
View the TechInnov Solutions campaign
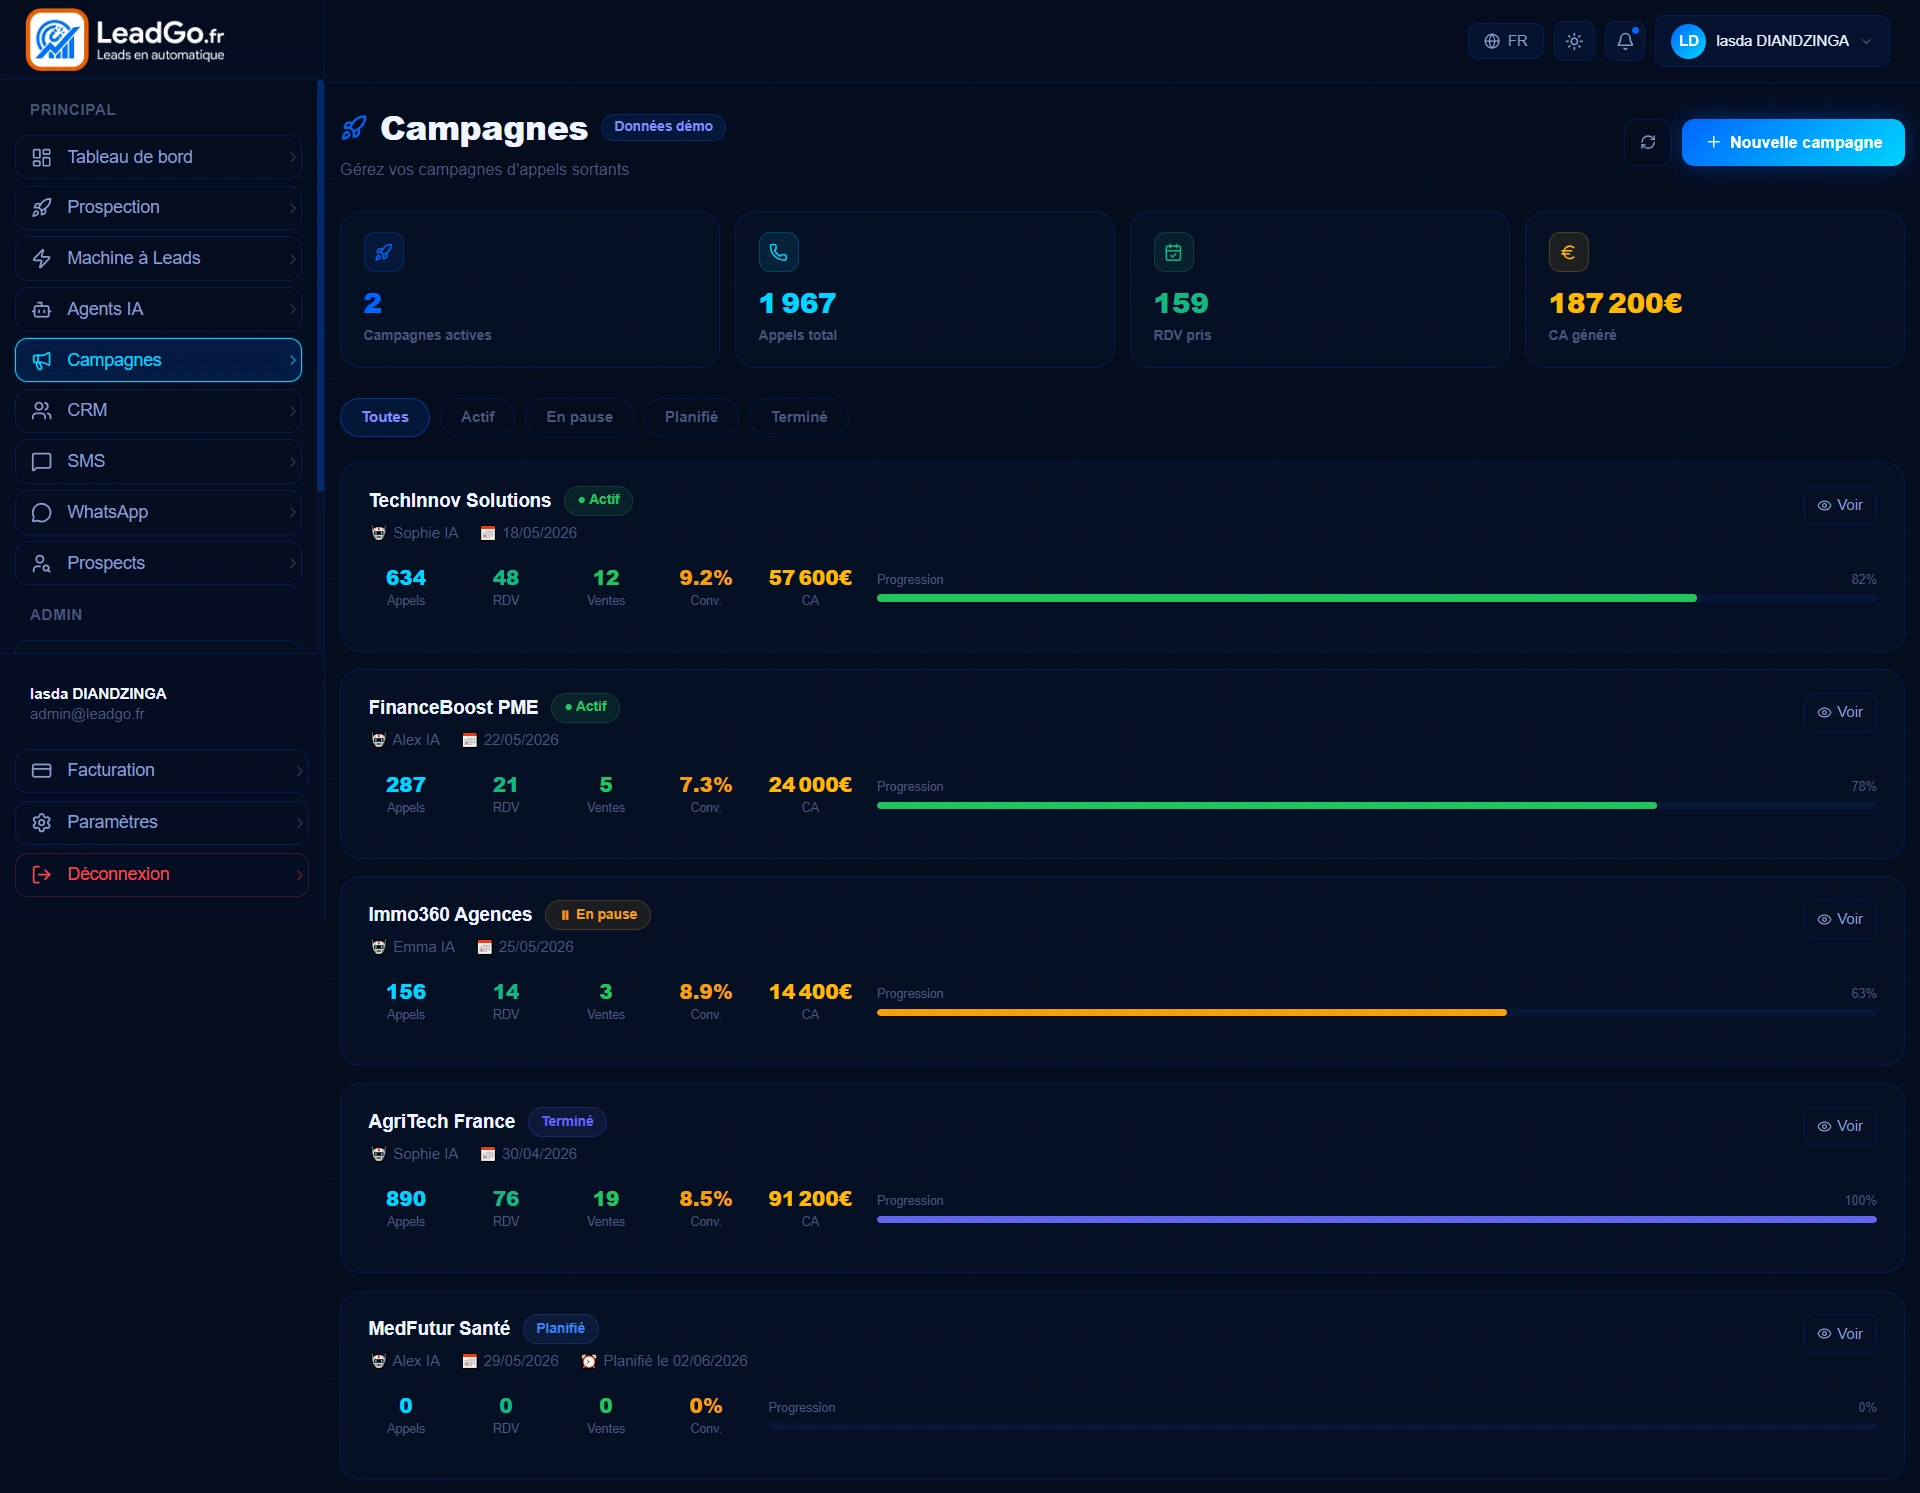(1840, 505)
